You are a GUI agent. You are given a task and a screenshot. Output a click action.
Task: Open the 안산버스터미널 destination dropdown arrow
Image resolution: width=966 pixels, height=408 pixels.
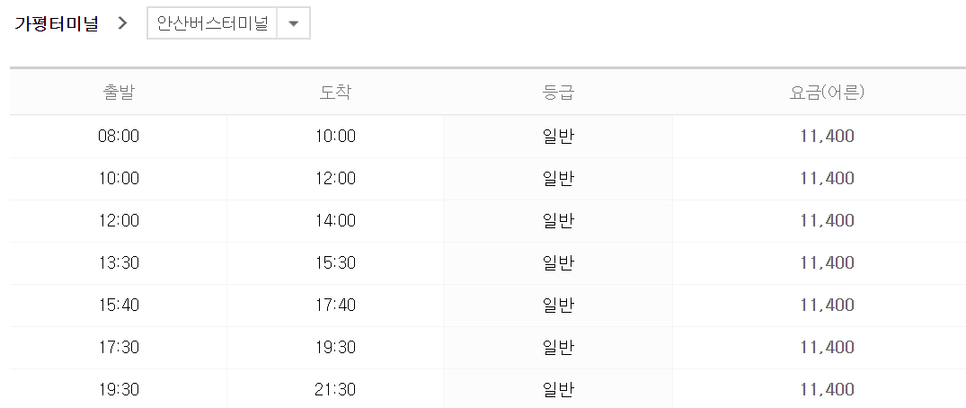click(292, 24)
